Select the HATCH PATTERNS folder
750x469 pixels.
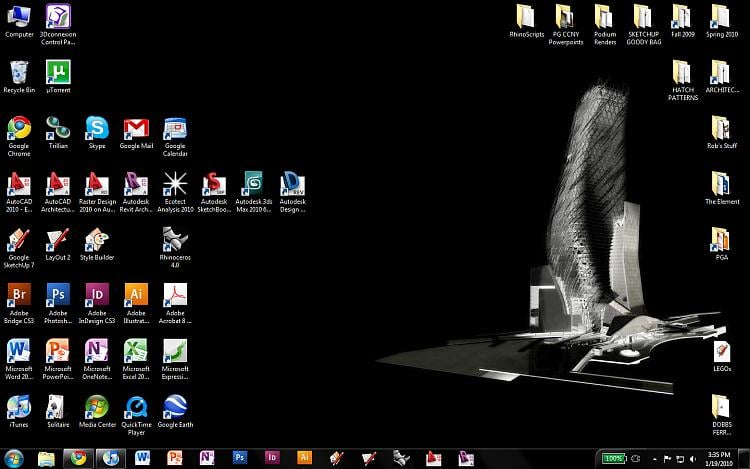pos(683,79)
